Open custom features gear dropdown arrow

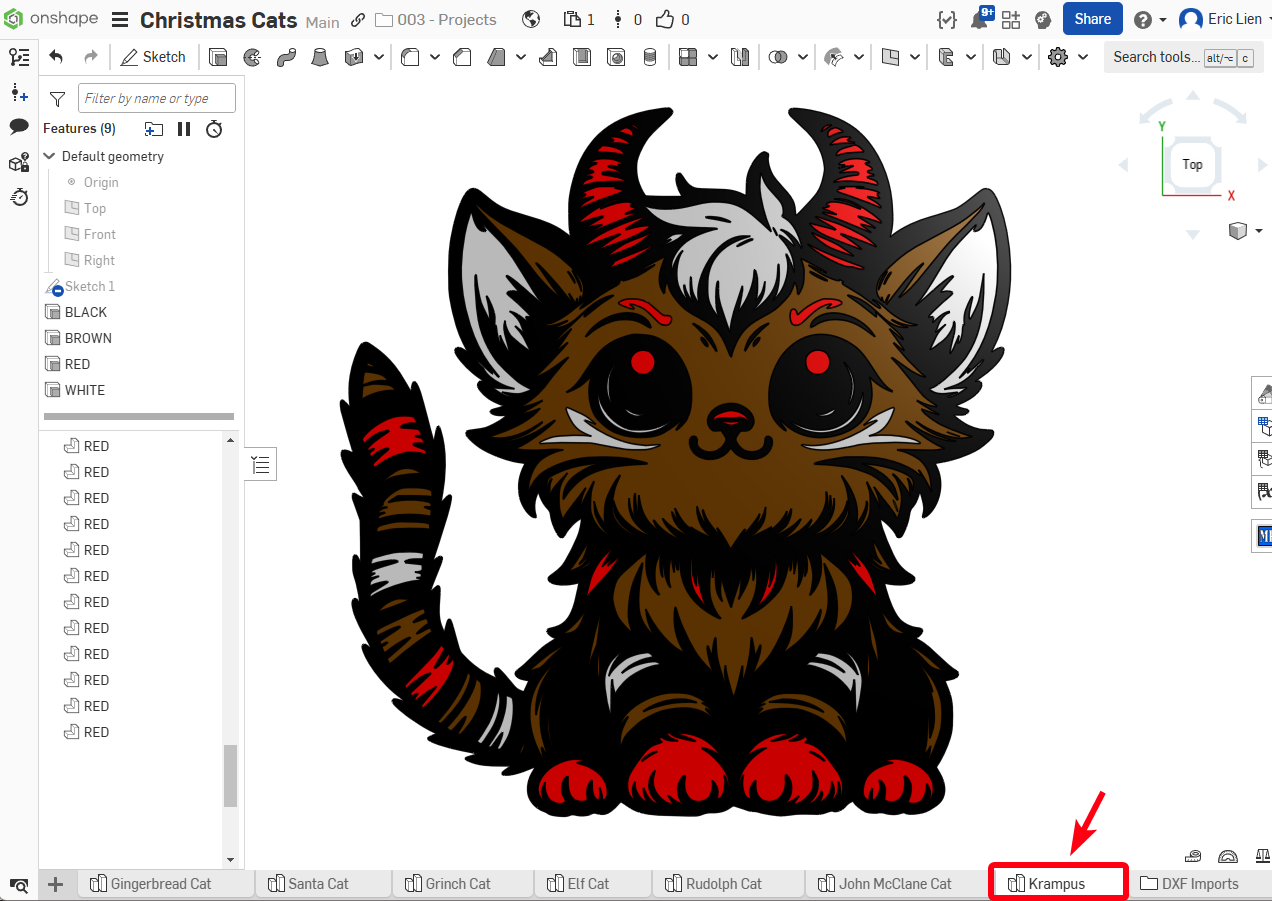(x=1083, y=57)
